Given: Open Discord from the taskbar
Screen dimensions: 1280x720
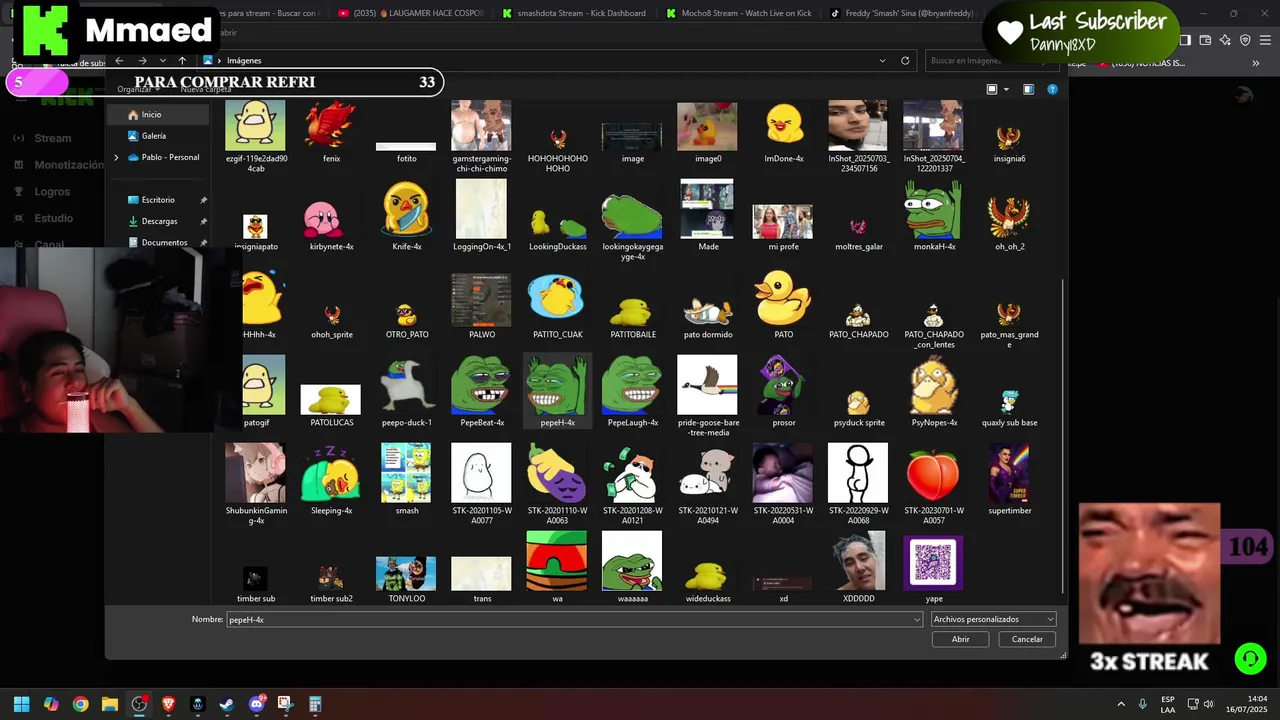Looking at the screenshot, I should coord(257,704).
